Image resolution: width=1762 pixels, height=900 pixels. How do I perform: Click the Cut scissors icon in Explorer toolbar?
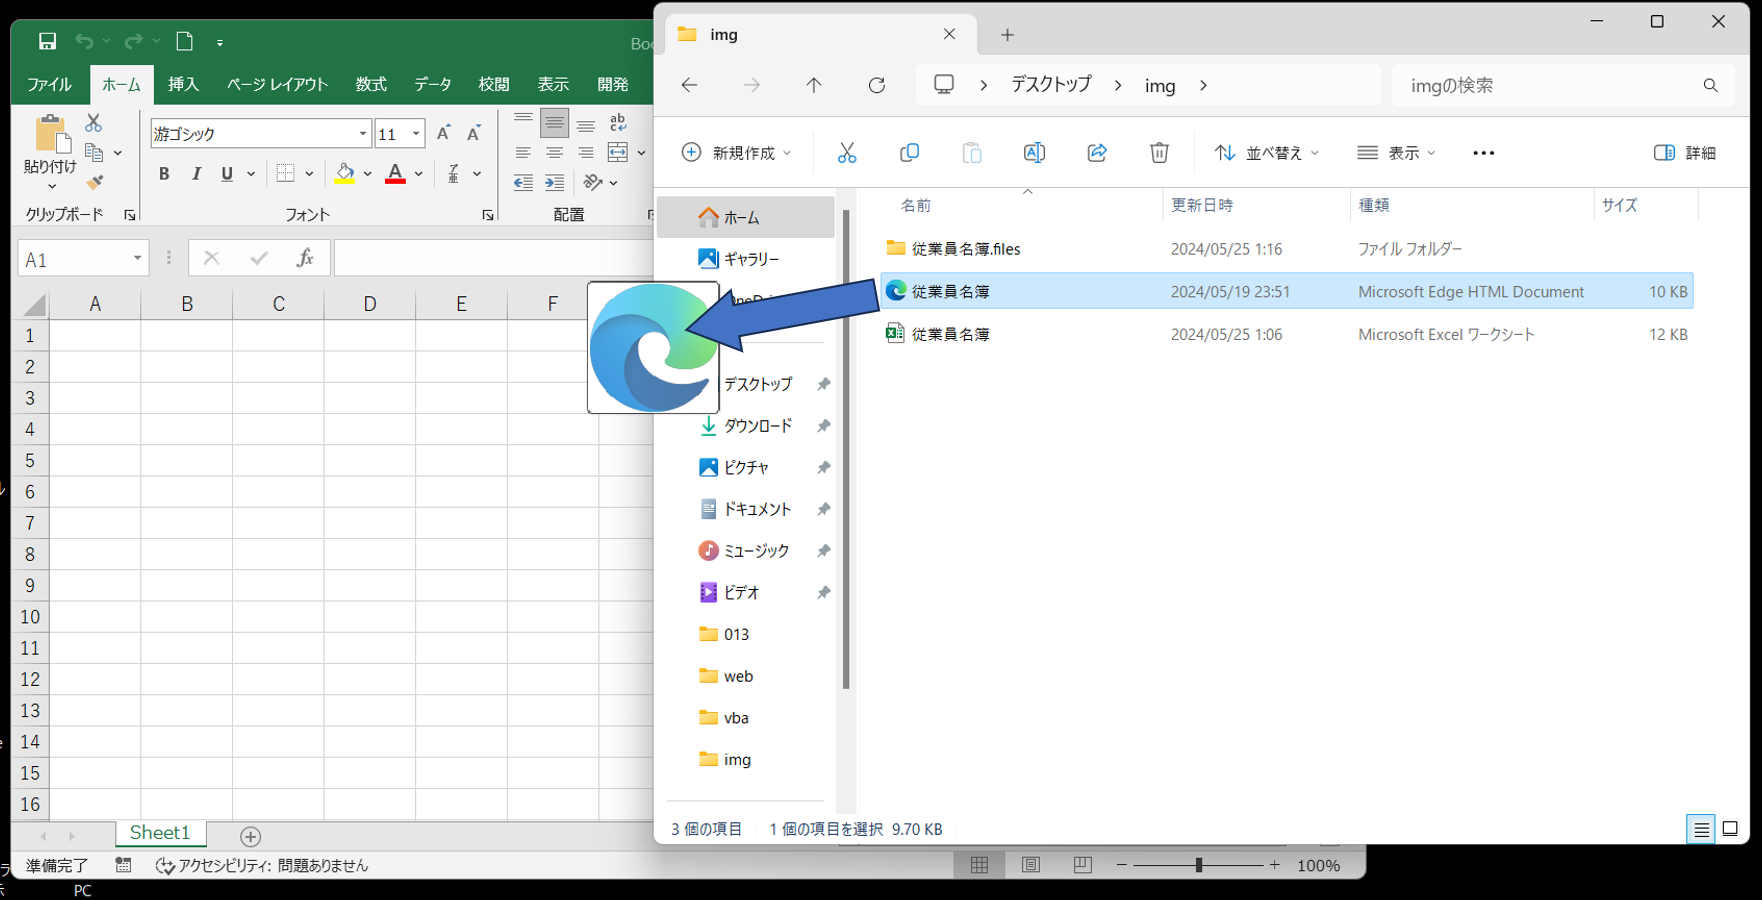pos(847,153)
